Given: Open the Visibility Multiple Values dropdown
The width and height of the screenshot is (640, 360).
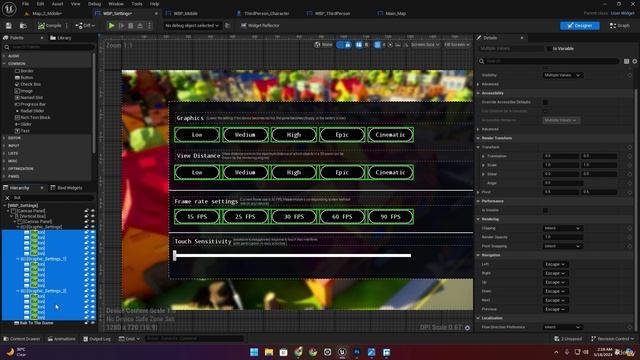Looking at the screenshot, I should pyautogui.click(x=562, y=75).
